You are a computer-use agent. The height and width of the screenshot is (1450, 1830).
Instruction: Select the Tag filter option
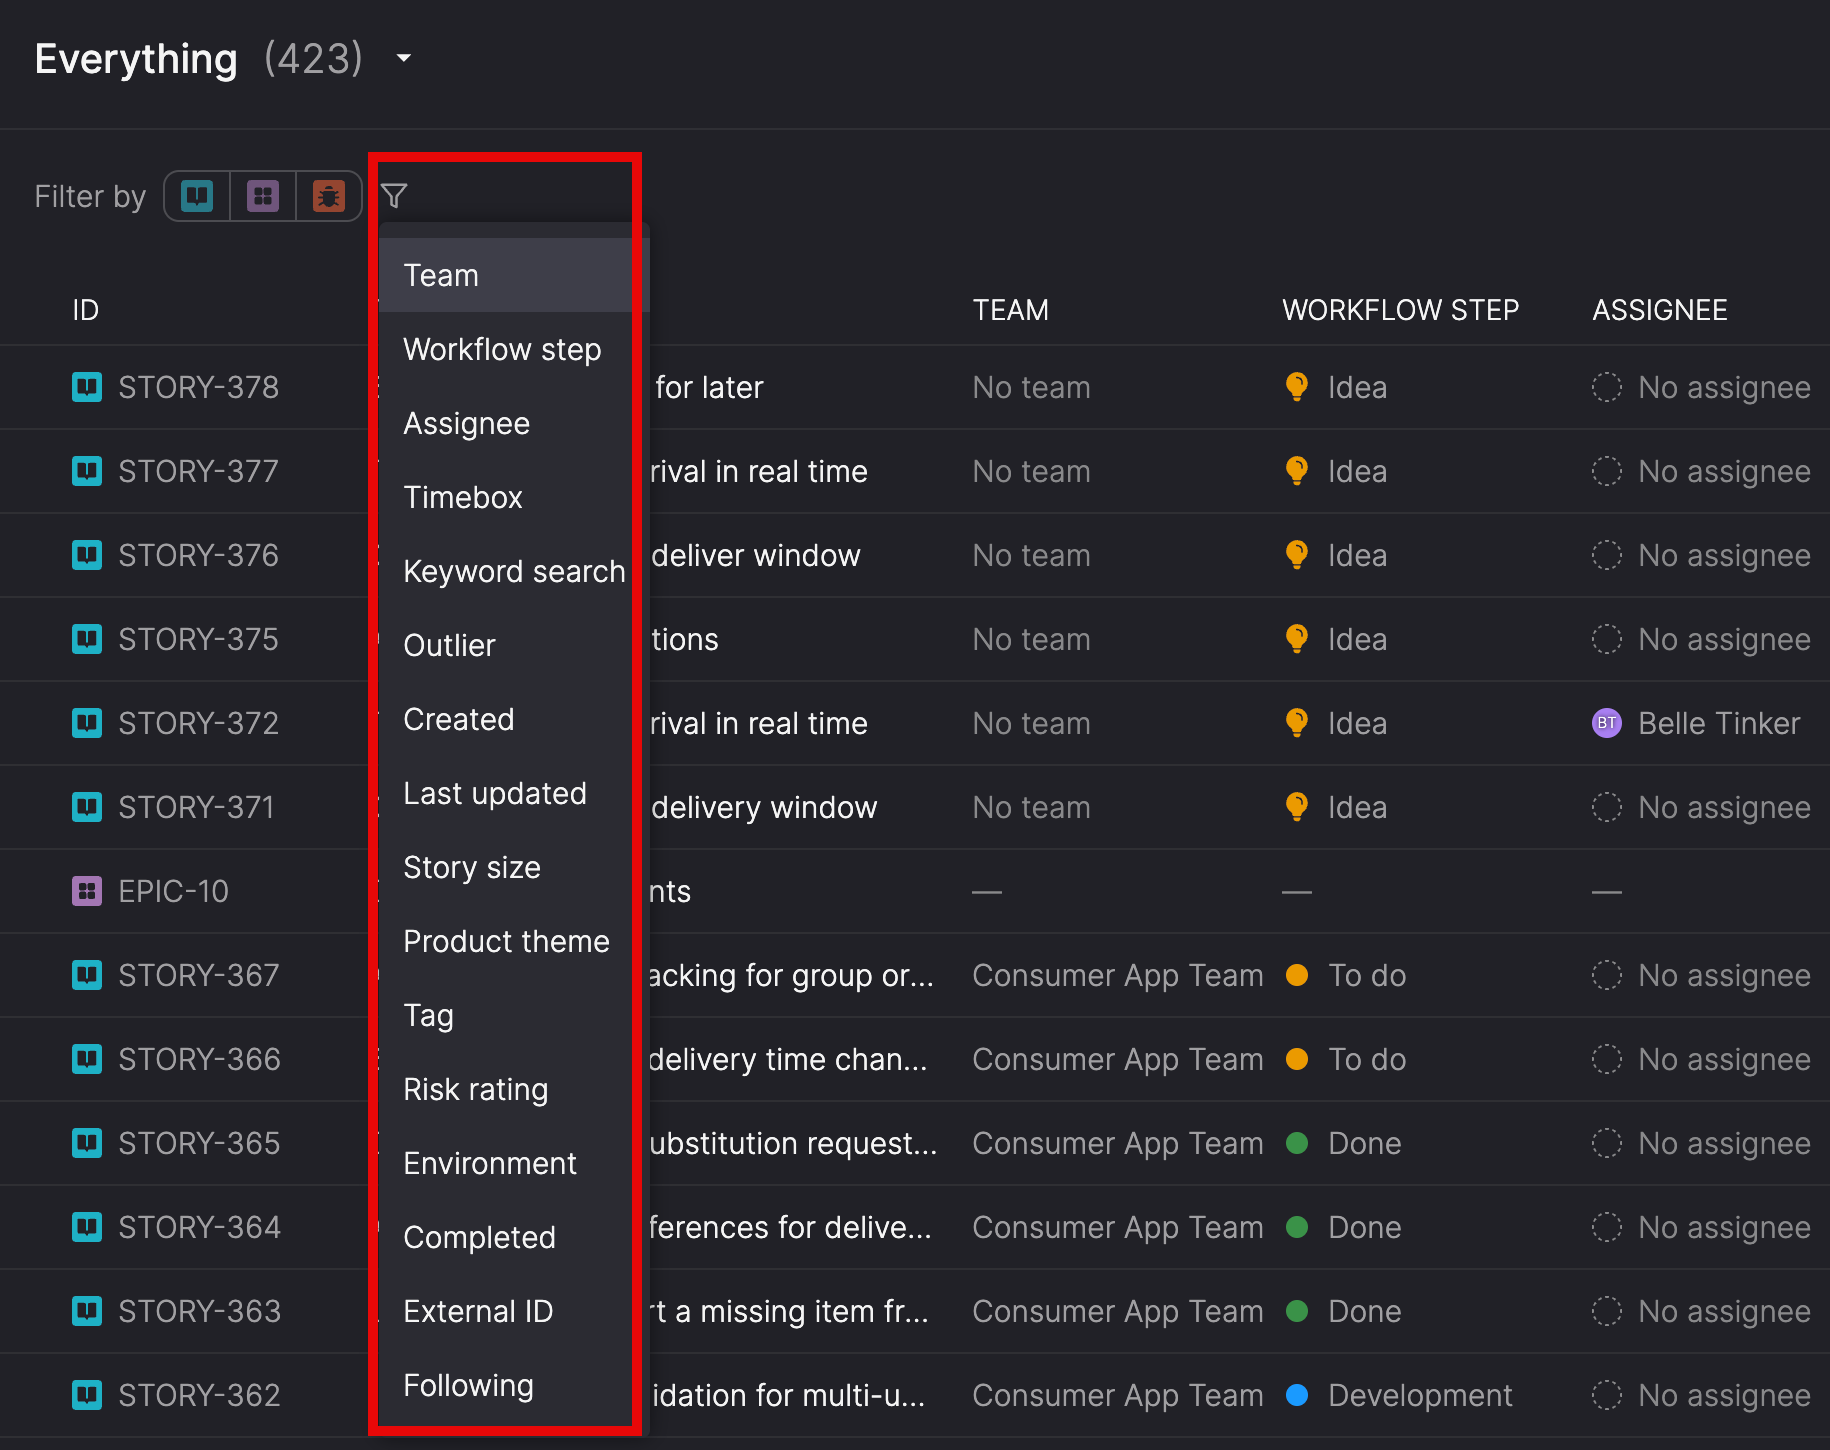pos(514,1015)
